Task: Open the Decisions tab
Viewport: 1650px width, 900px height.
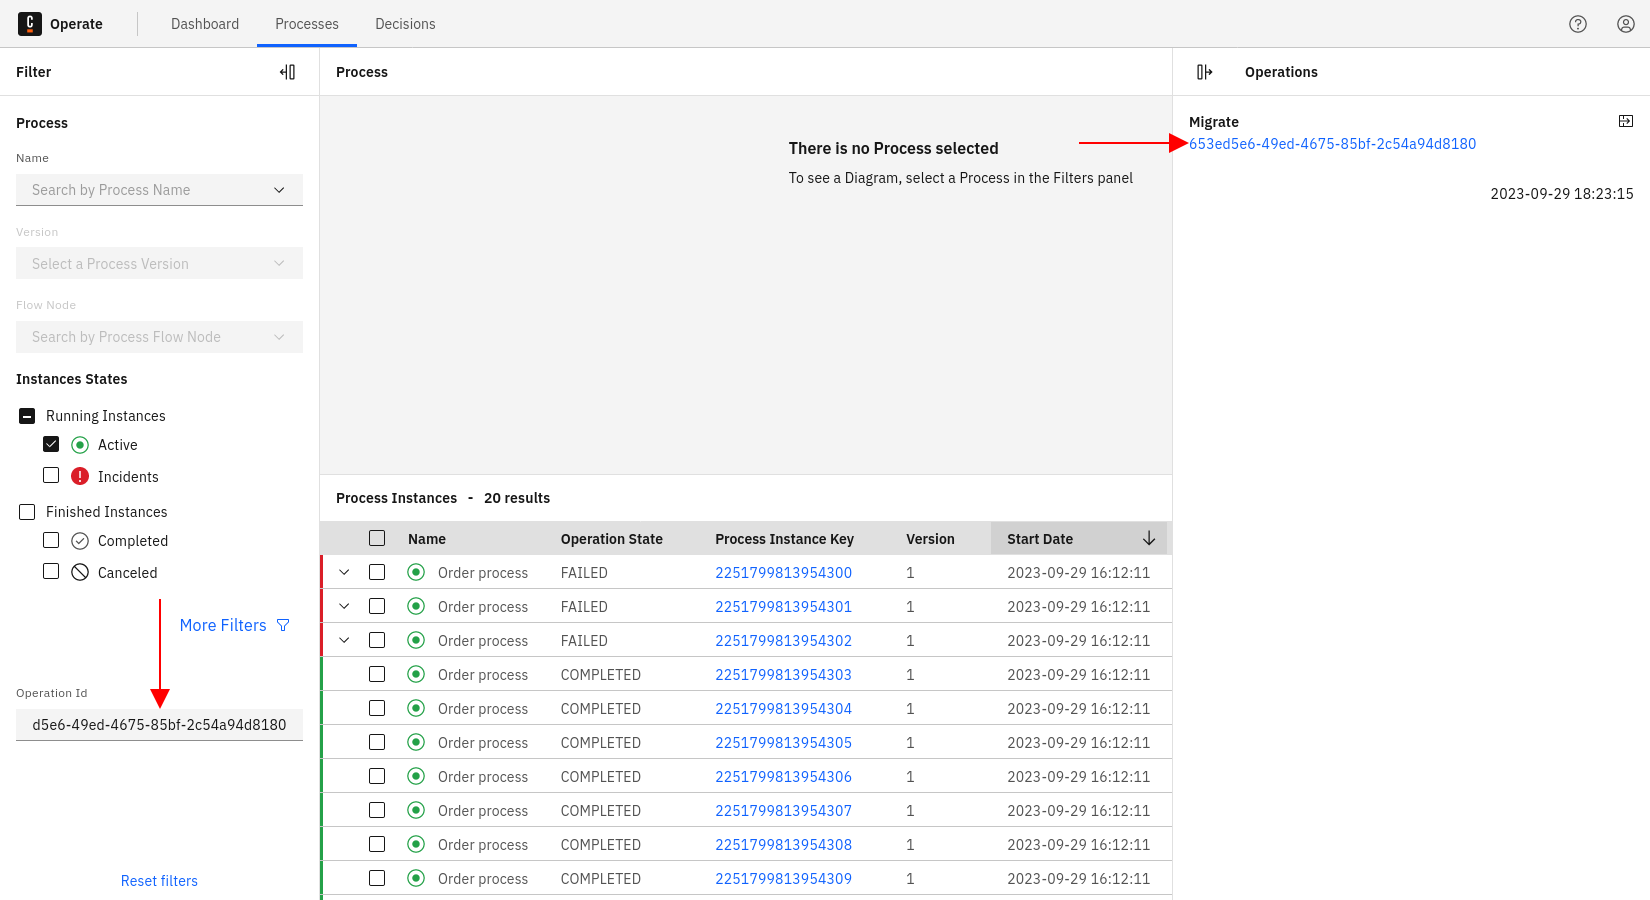Action: click(405, 24)
